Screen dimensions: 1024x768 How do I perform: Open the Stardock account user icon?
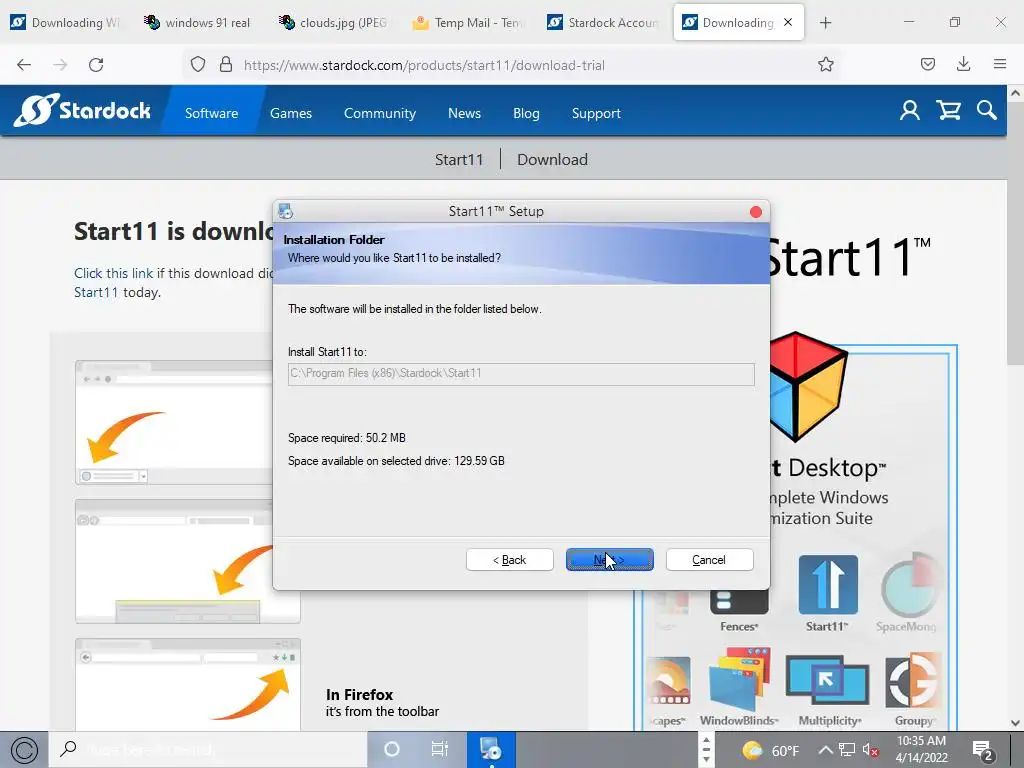pos(909,110)
